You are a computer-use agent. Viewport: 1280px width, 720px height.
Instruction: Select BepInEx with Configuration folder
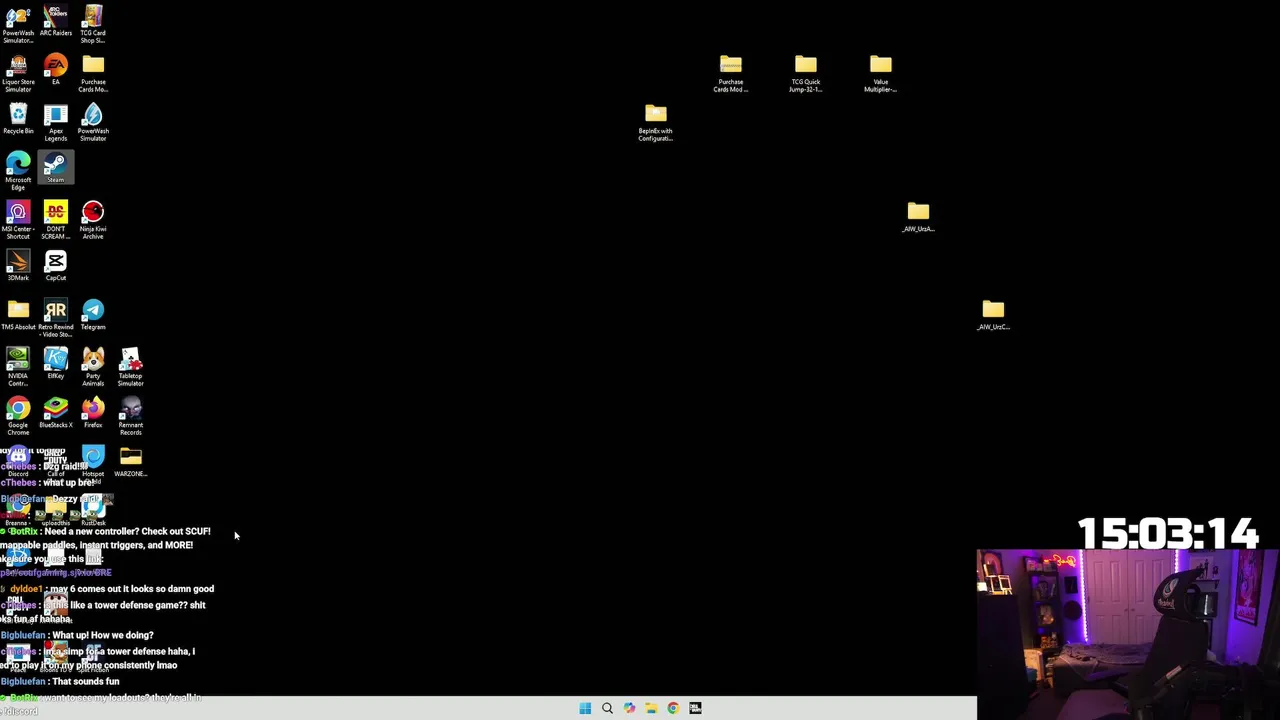pyautogui.click(x=656, y=122)
